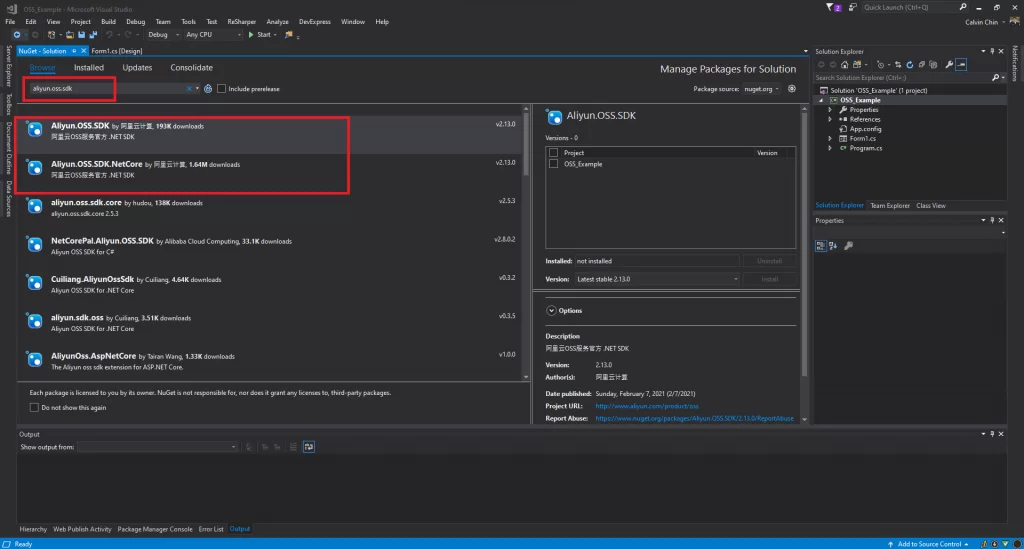Click Sync with Active Document icon
Screen dimensions: 1024x549
click(898, 65)
